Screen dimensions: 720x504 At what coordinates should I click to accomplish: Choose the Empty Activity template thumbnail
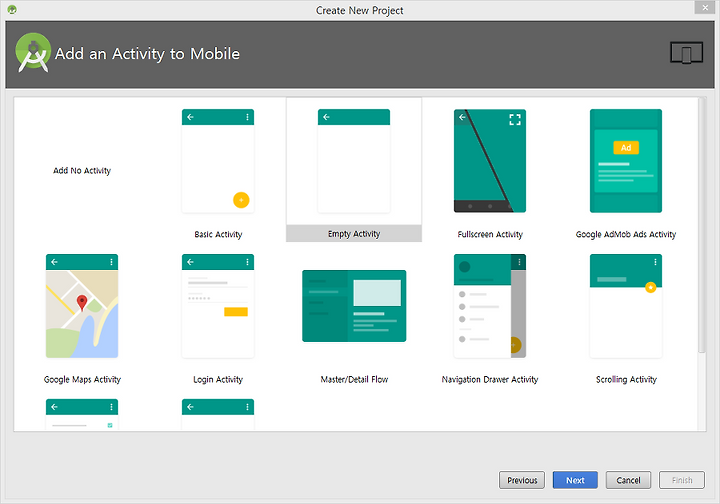point(354,161)
